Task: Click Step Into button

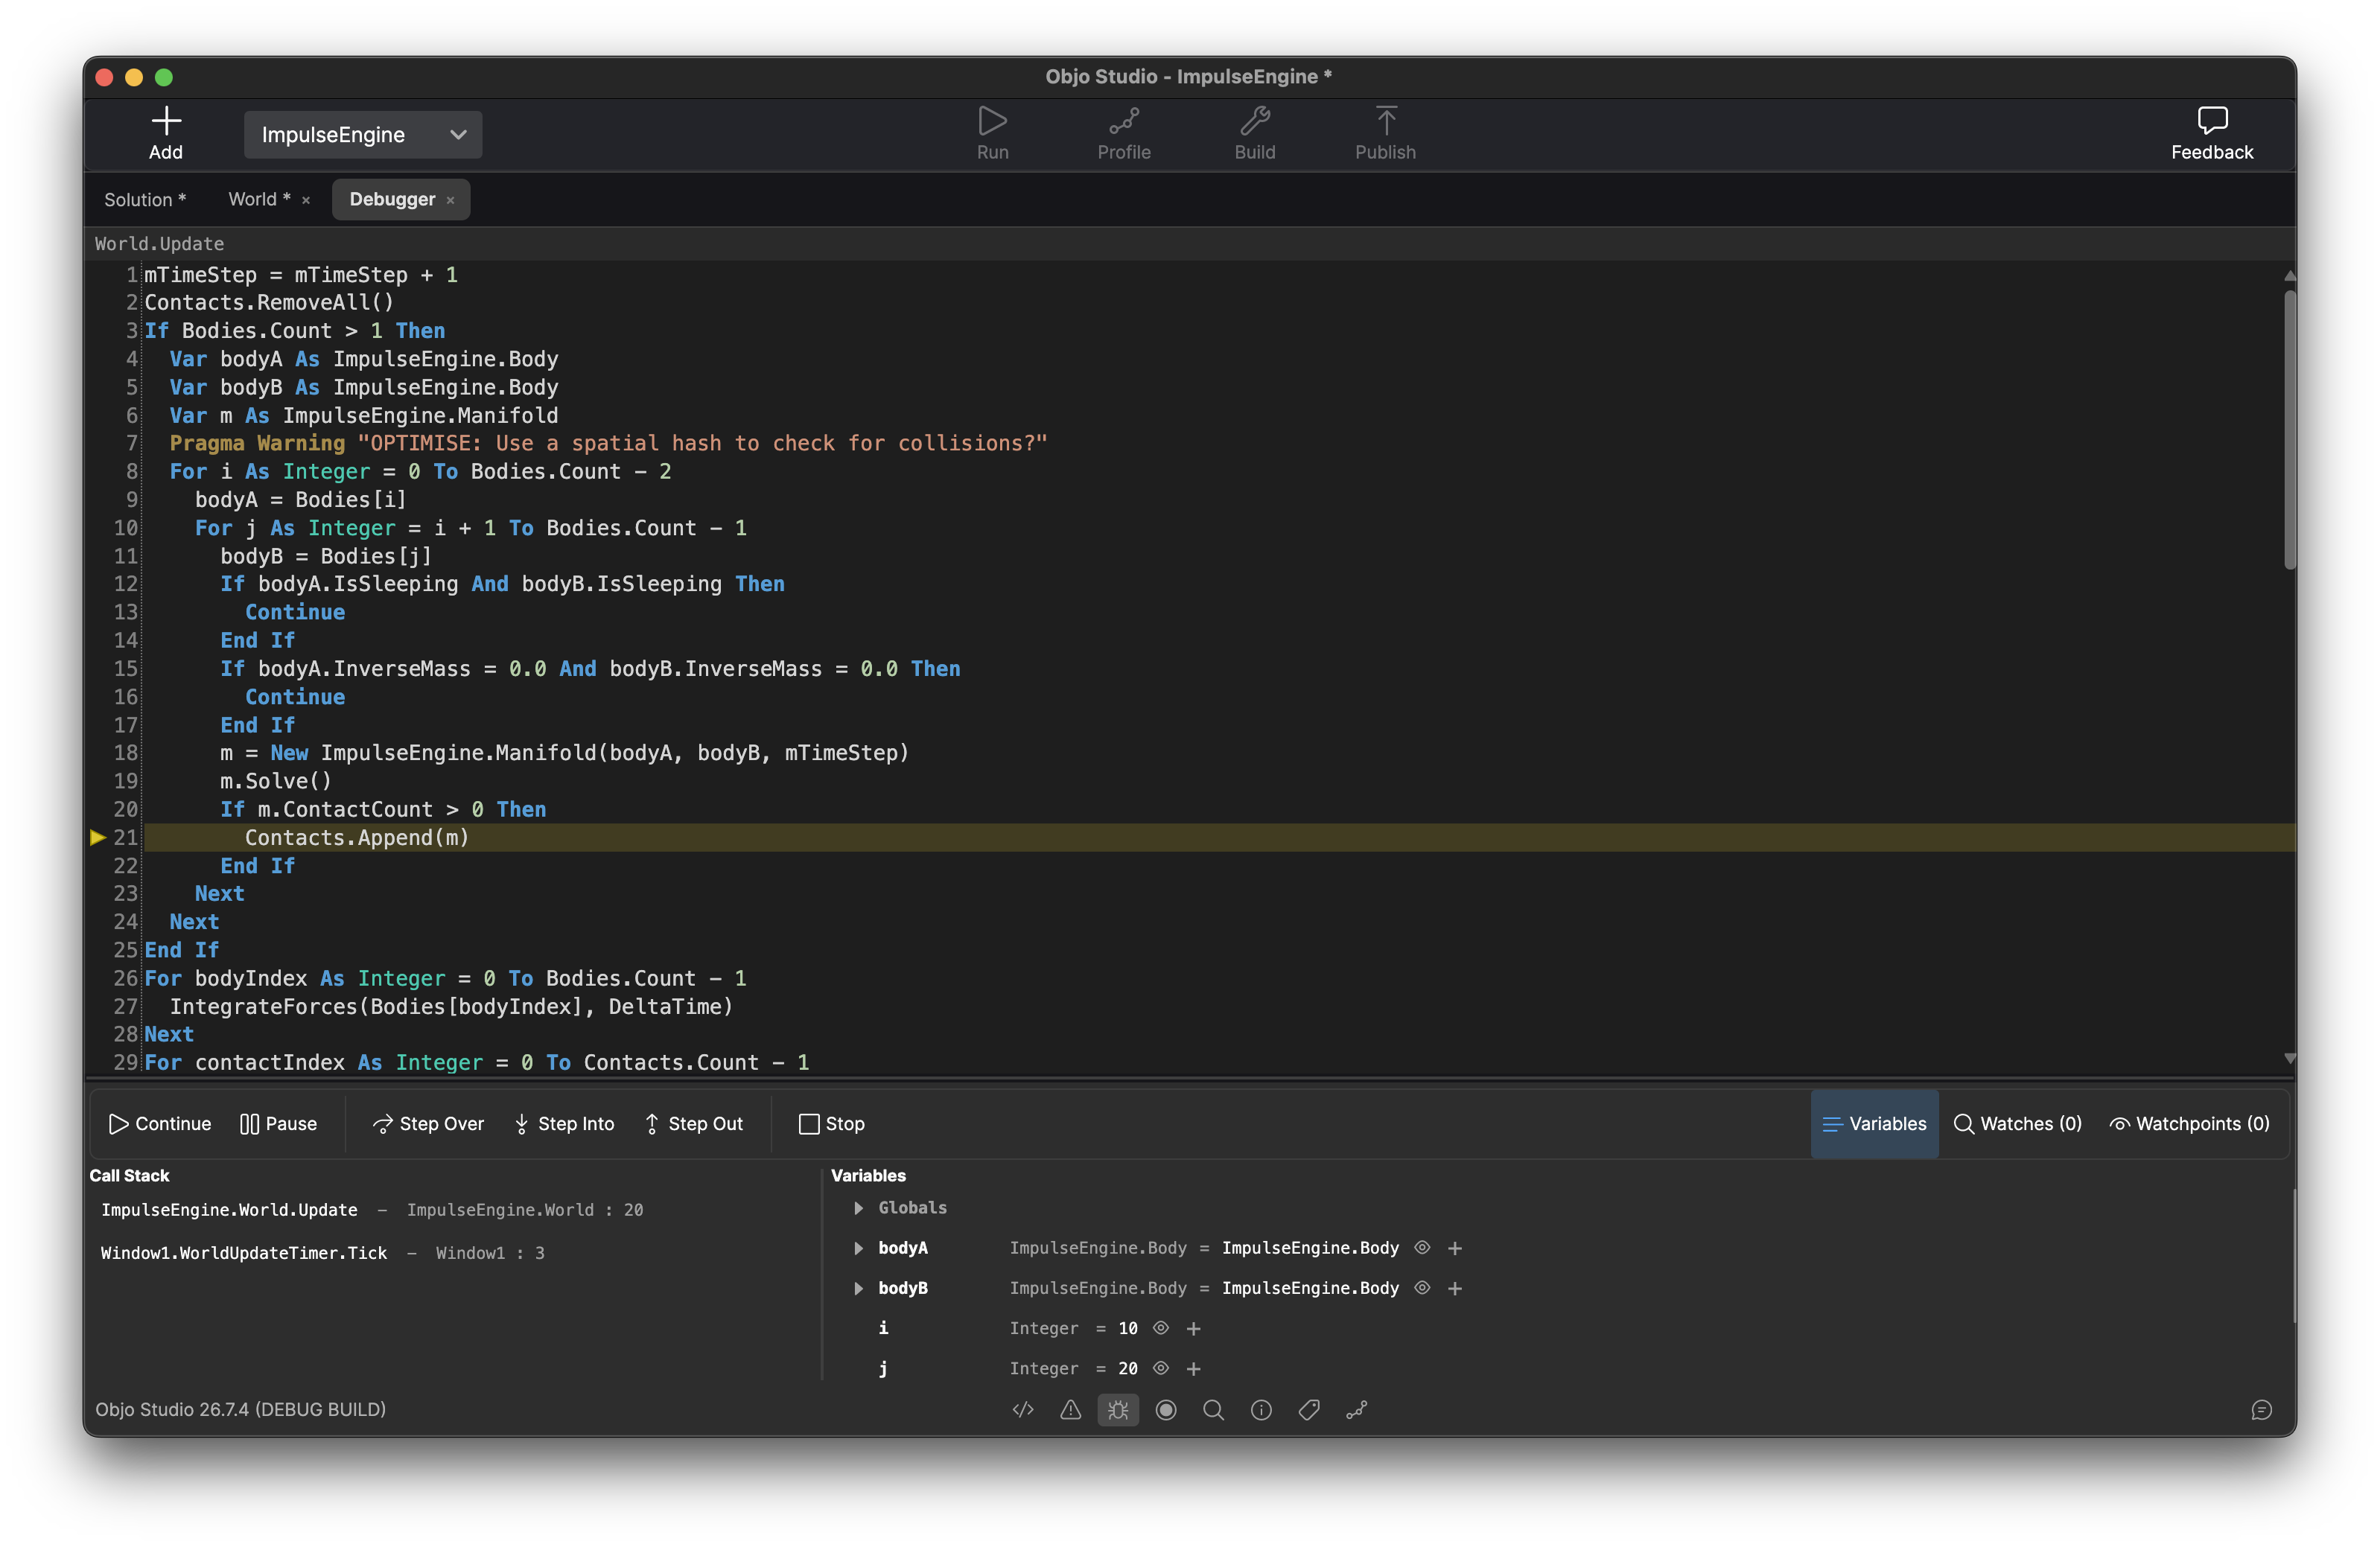Action: (x=565, y=1124)
